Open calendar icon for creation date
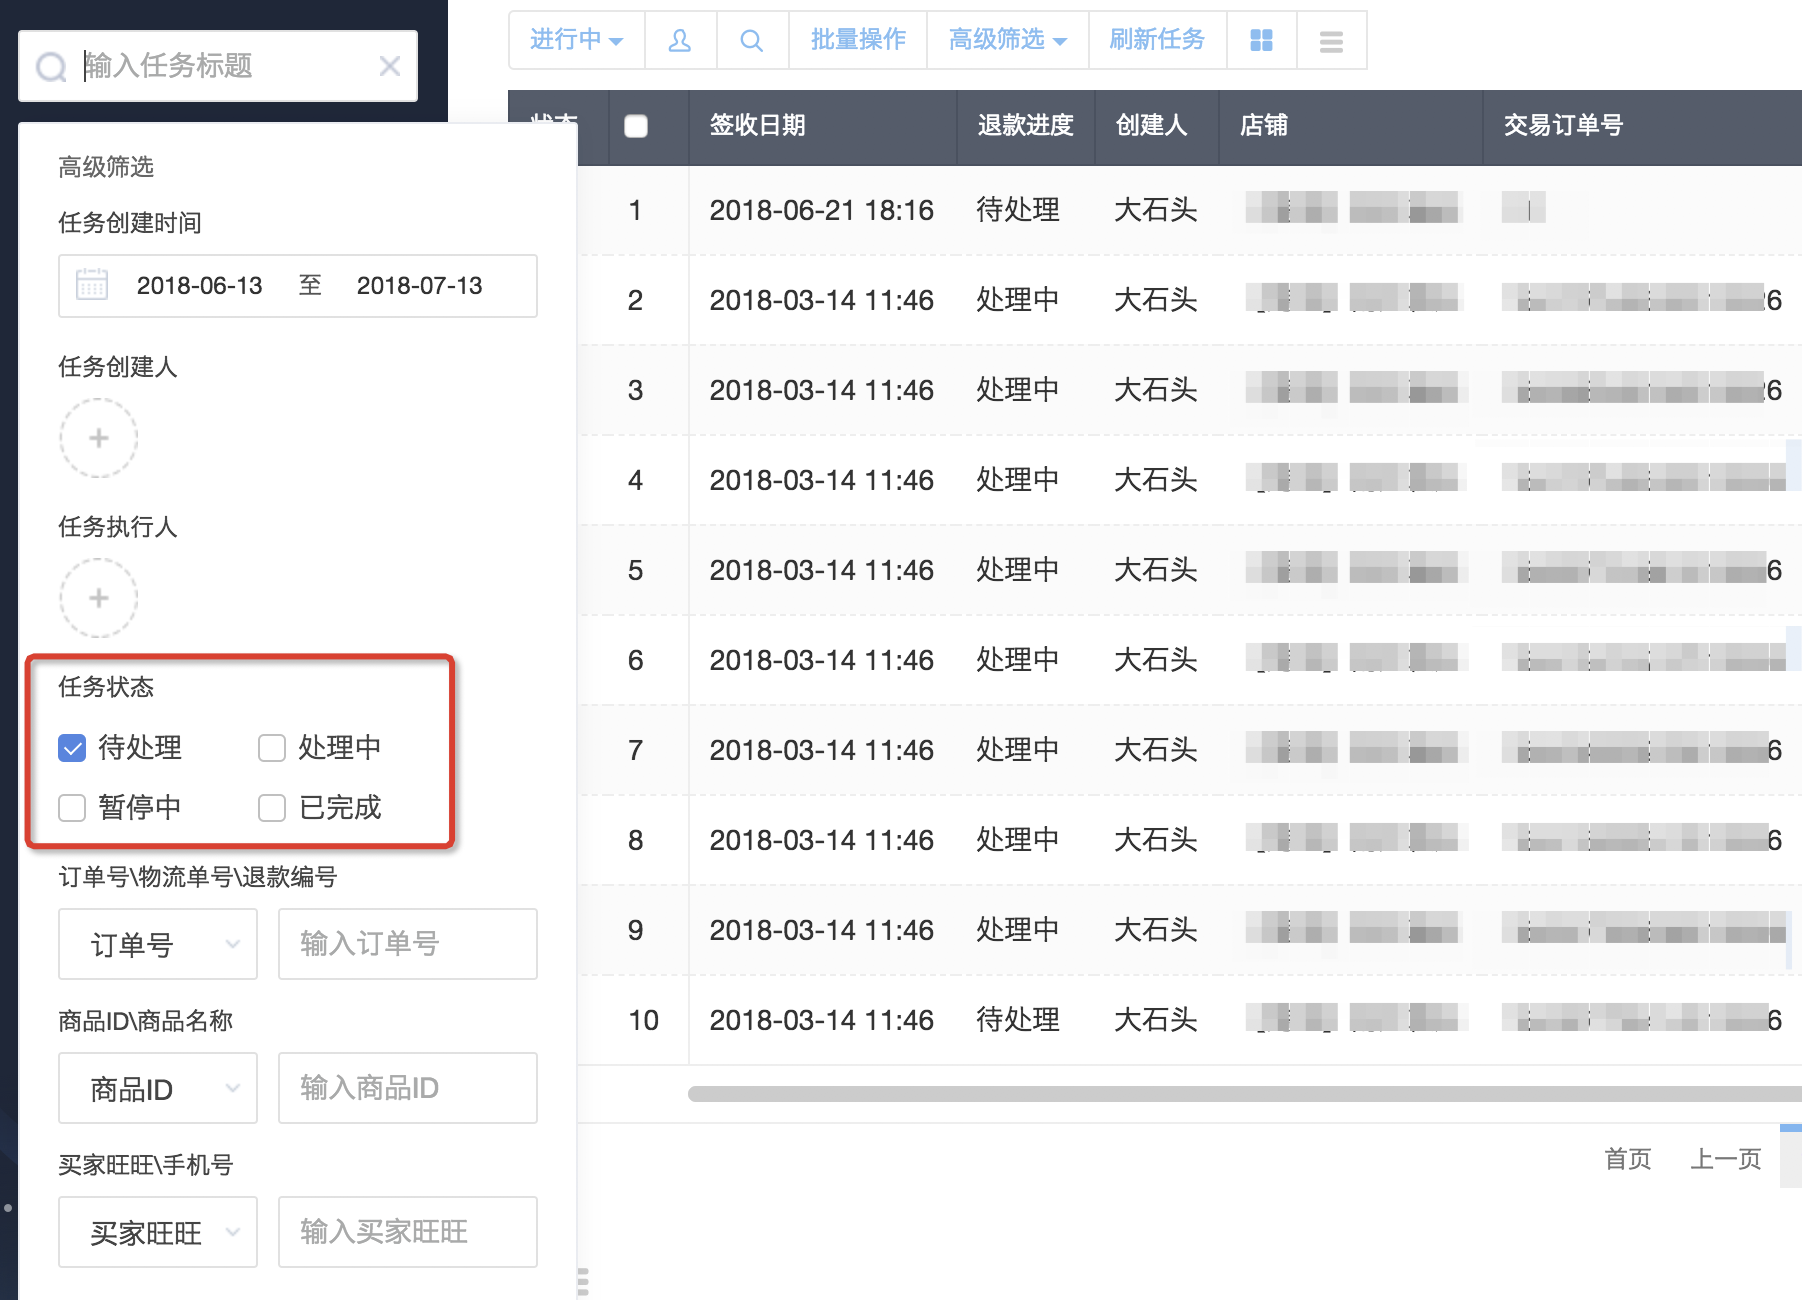 [x=92, y=285]
